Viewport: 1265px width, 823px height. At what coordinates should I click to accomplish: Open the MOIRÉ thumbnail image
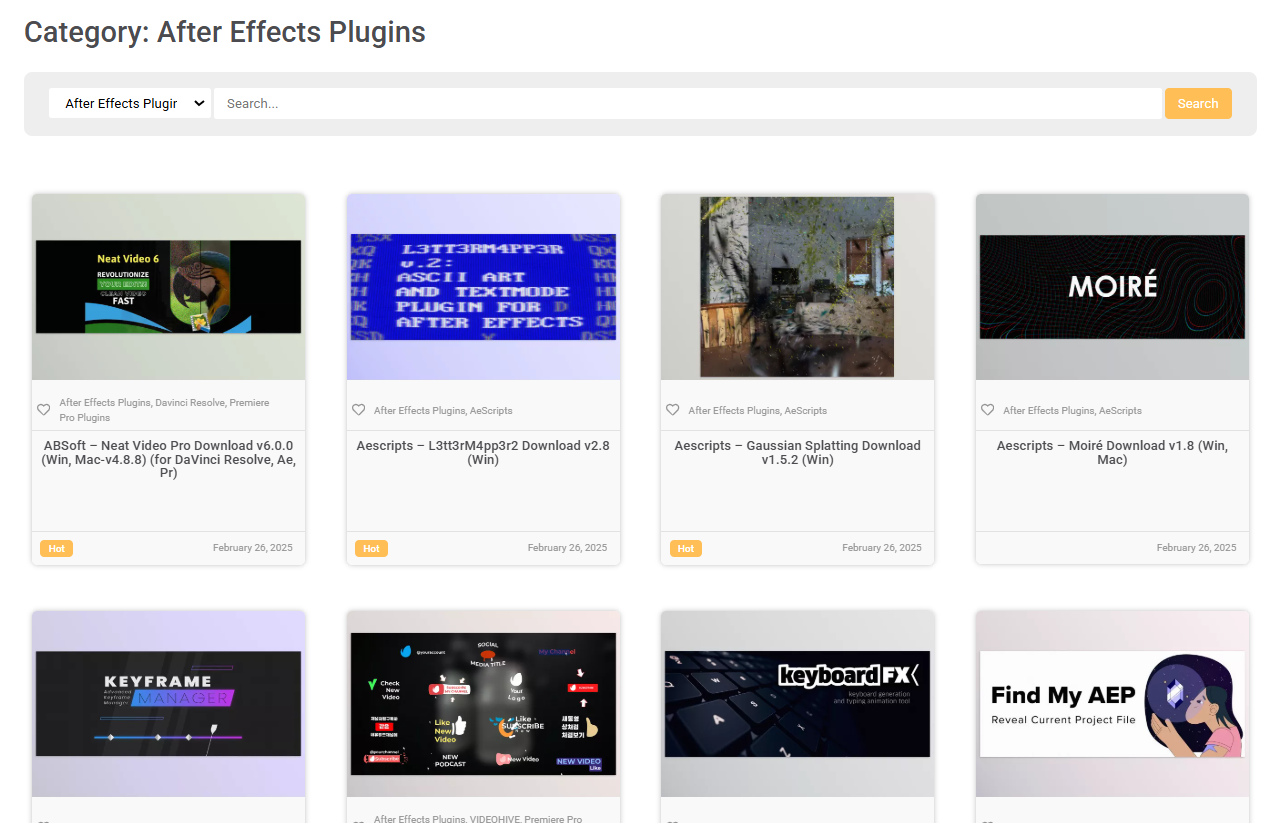point(1112,287)
